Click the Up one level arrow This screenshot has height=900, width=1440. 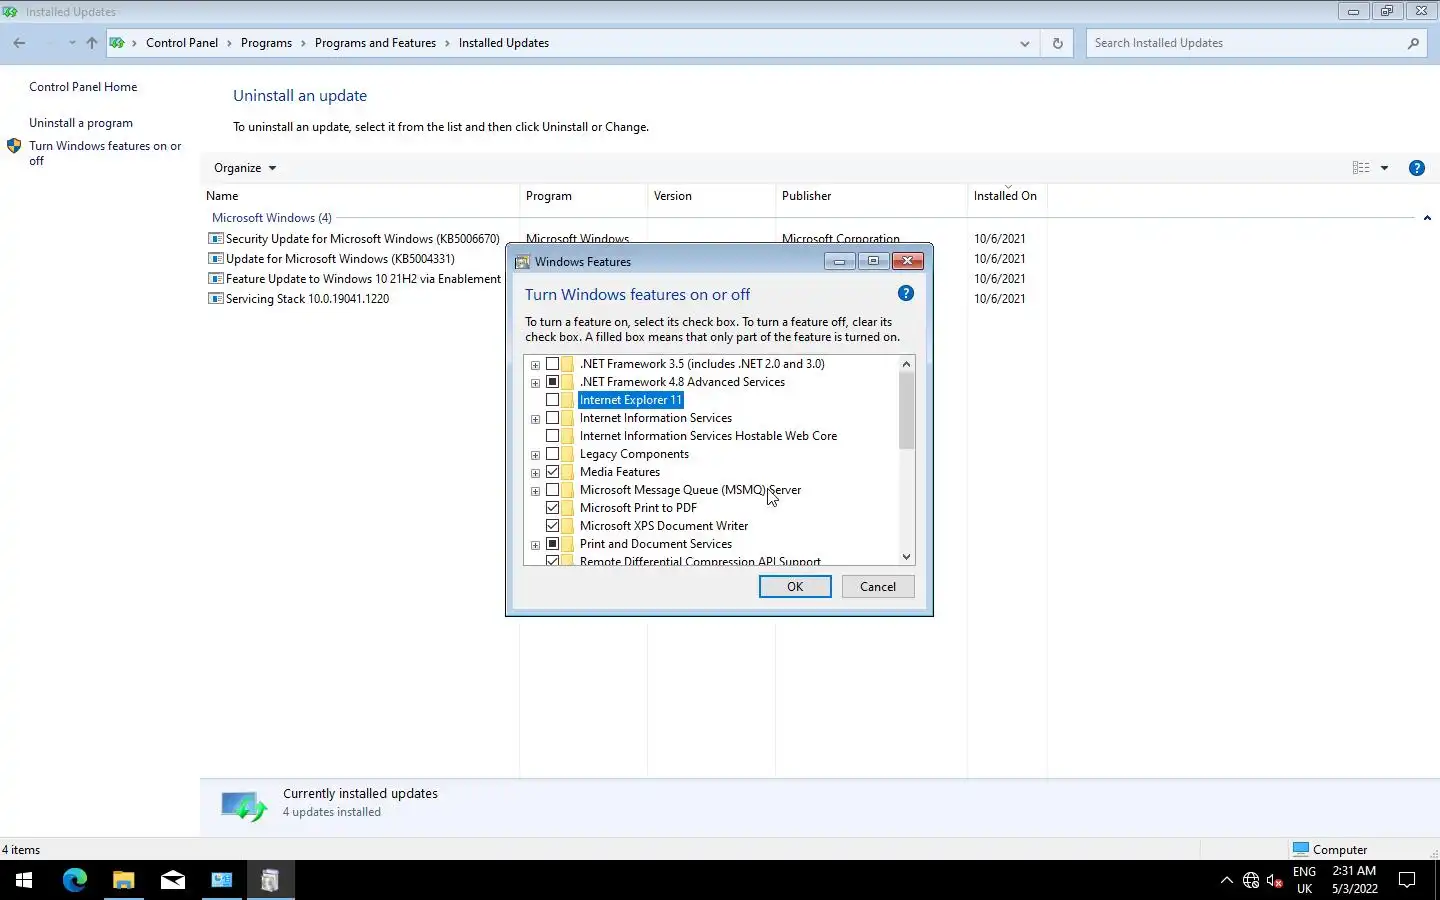pyautogui.click(x=92, y=43)
